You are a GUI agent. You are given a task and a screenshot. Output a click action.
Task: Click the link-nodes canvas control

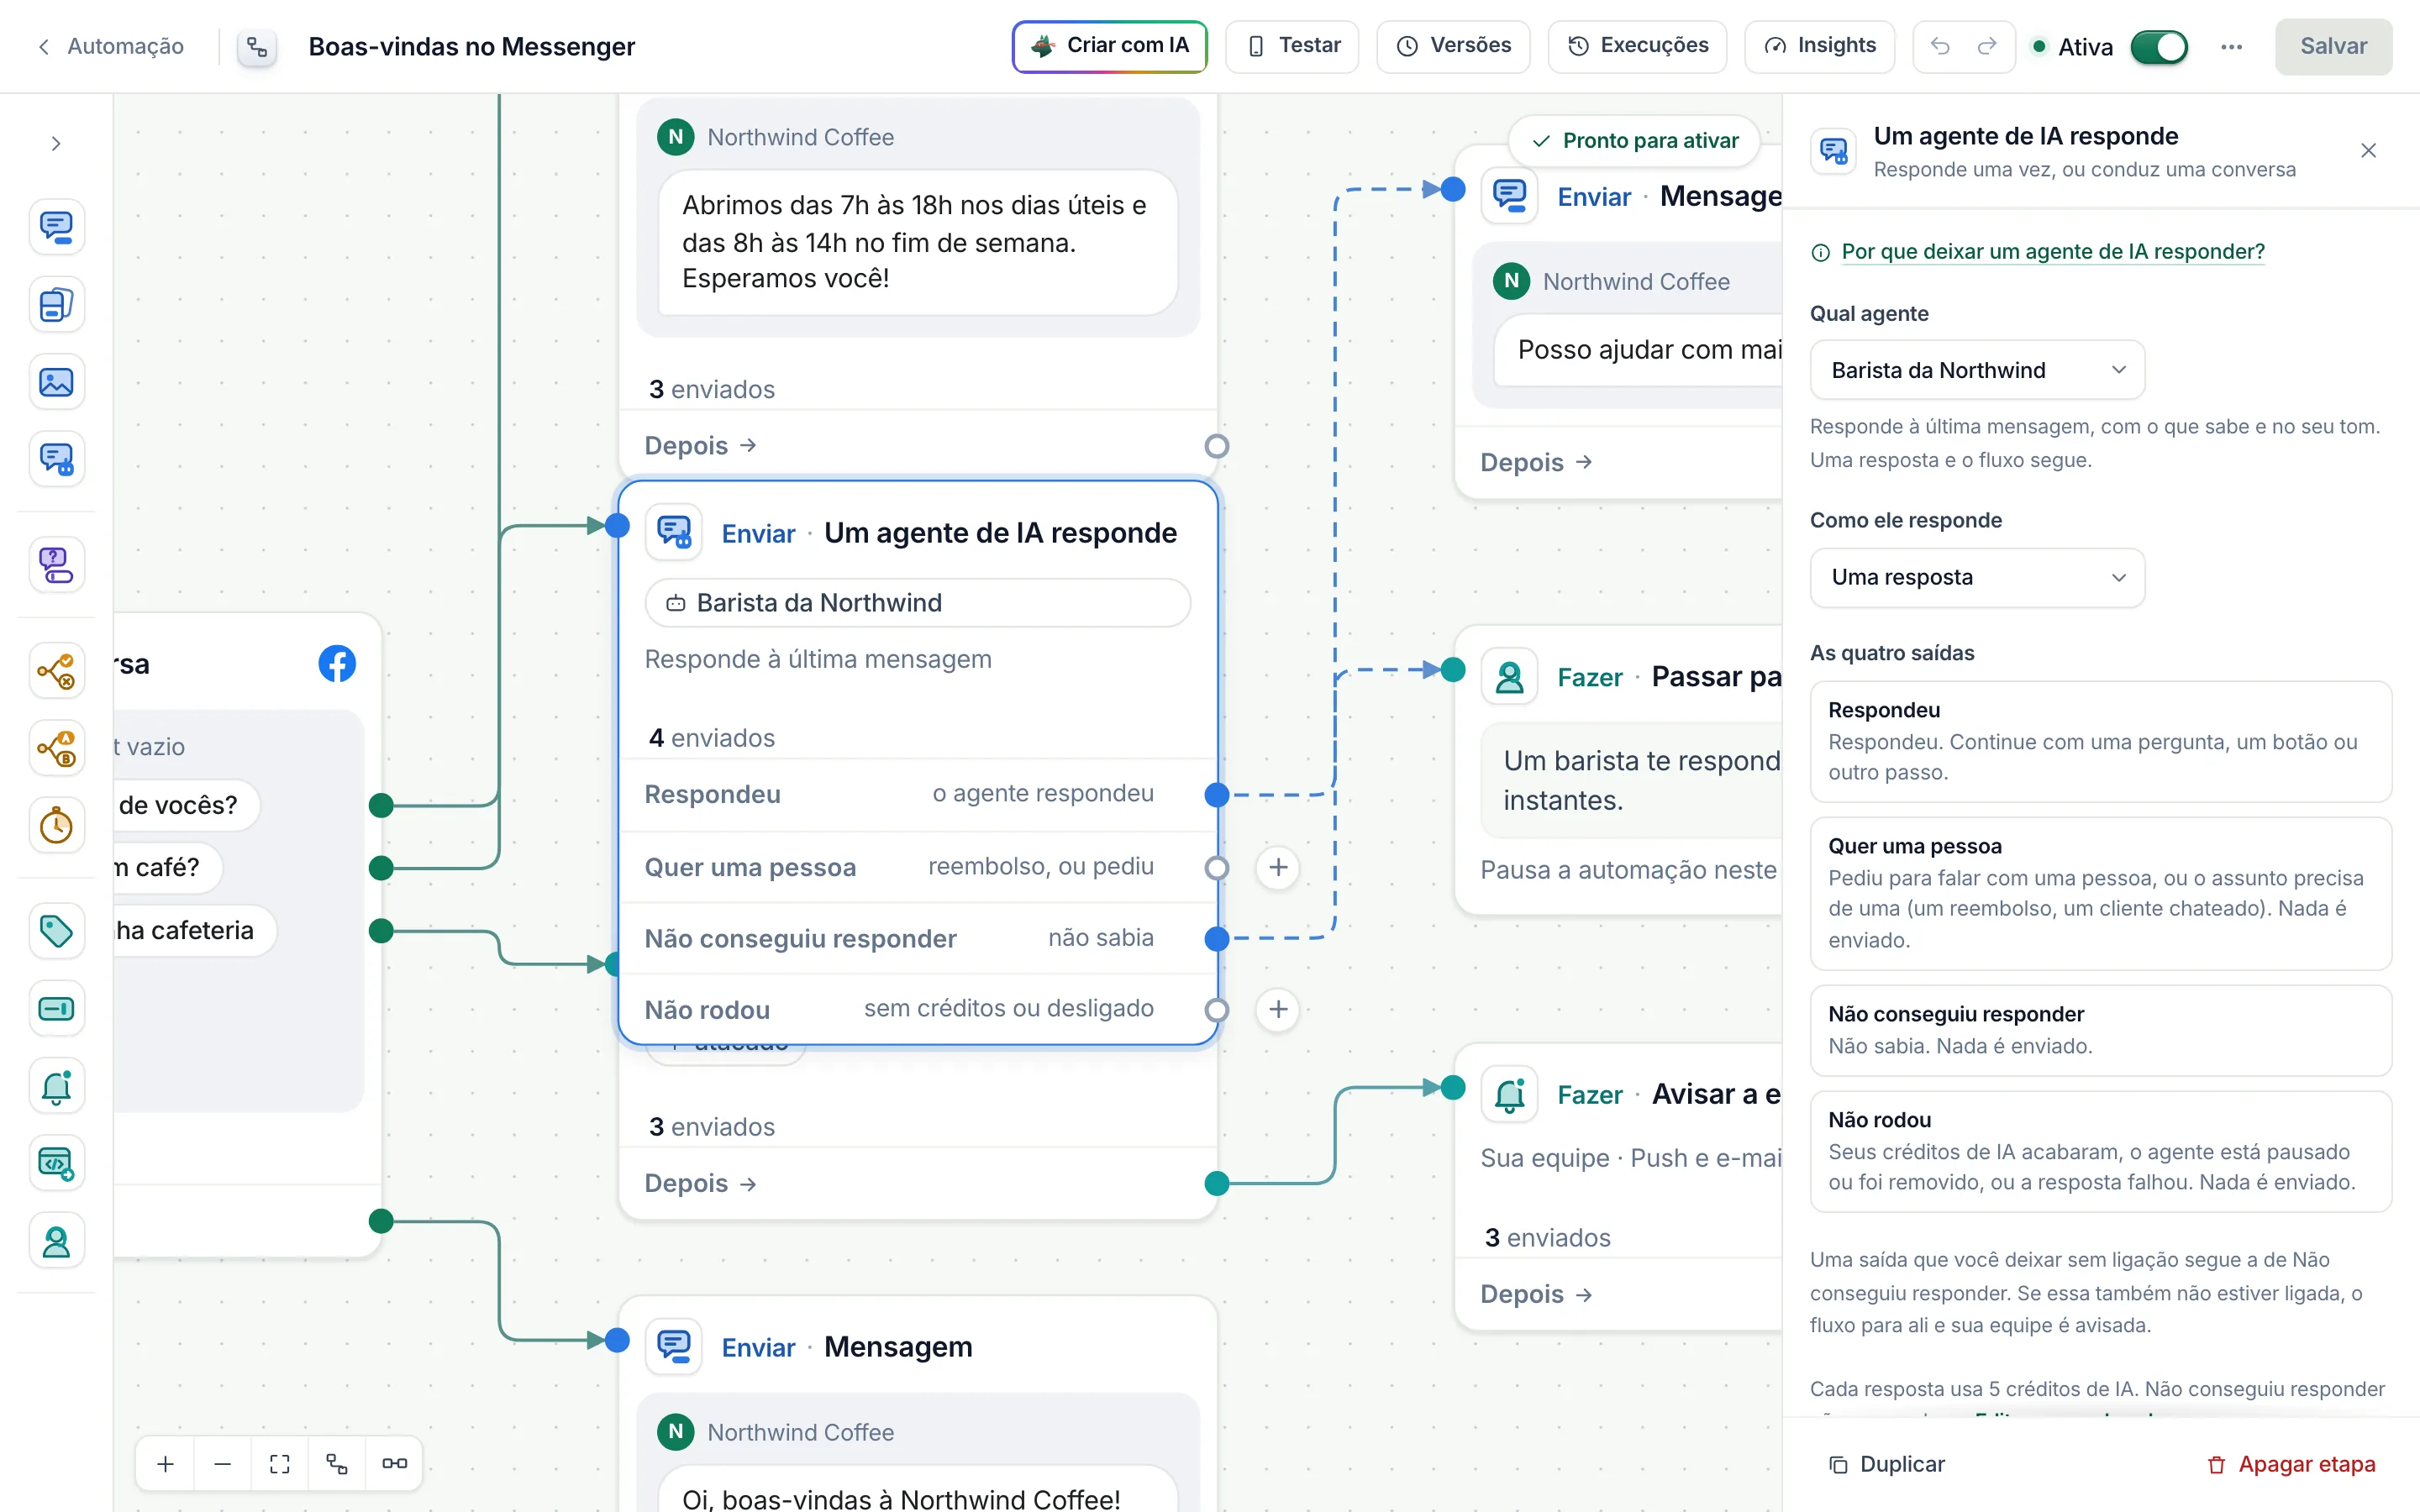point(394,1464)
